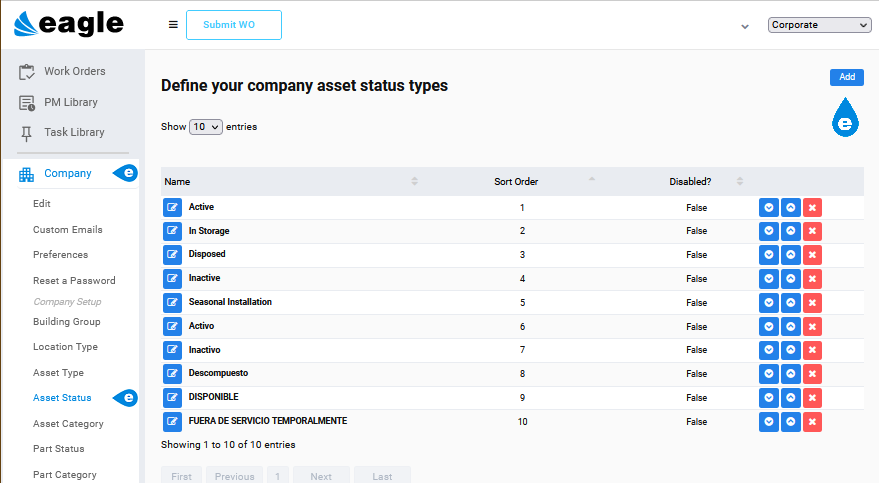Image resolution: width=879 pixels, height=483 pixels.
Task: Click the blue droplet help icon
Action: point(845,118)
